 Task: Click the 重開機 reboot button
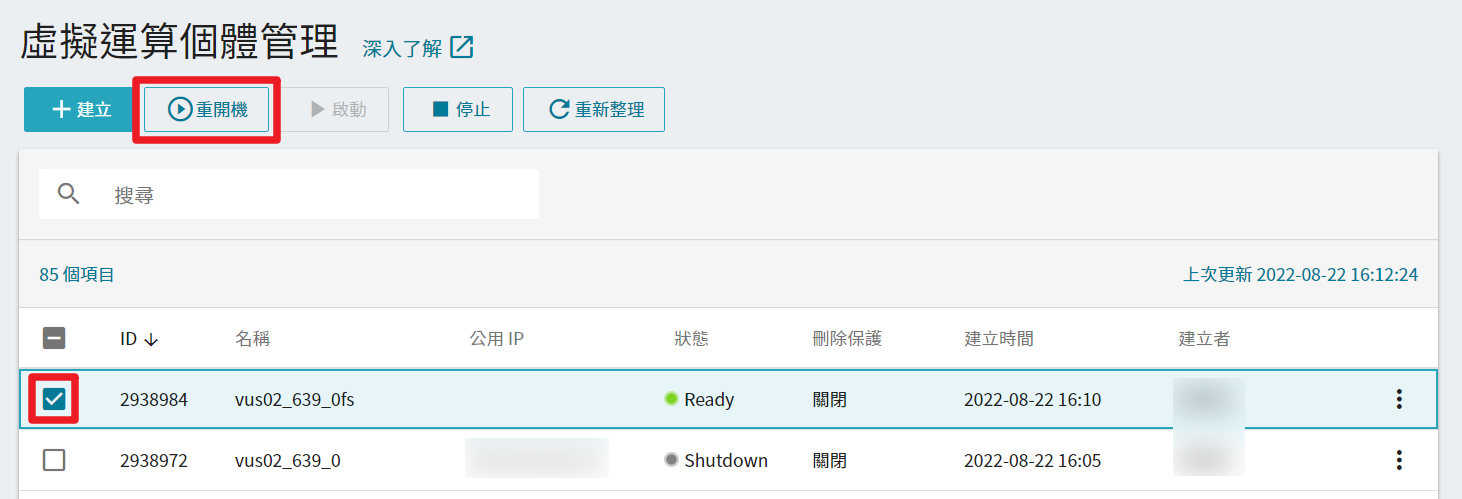207,109
